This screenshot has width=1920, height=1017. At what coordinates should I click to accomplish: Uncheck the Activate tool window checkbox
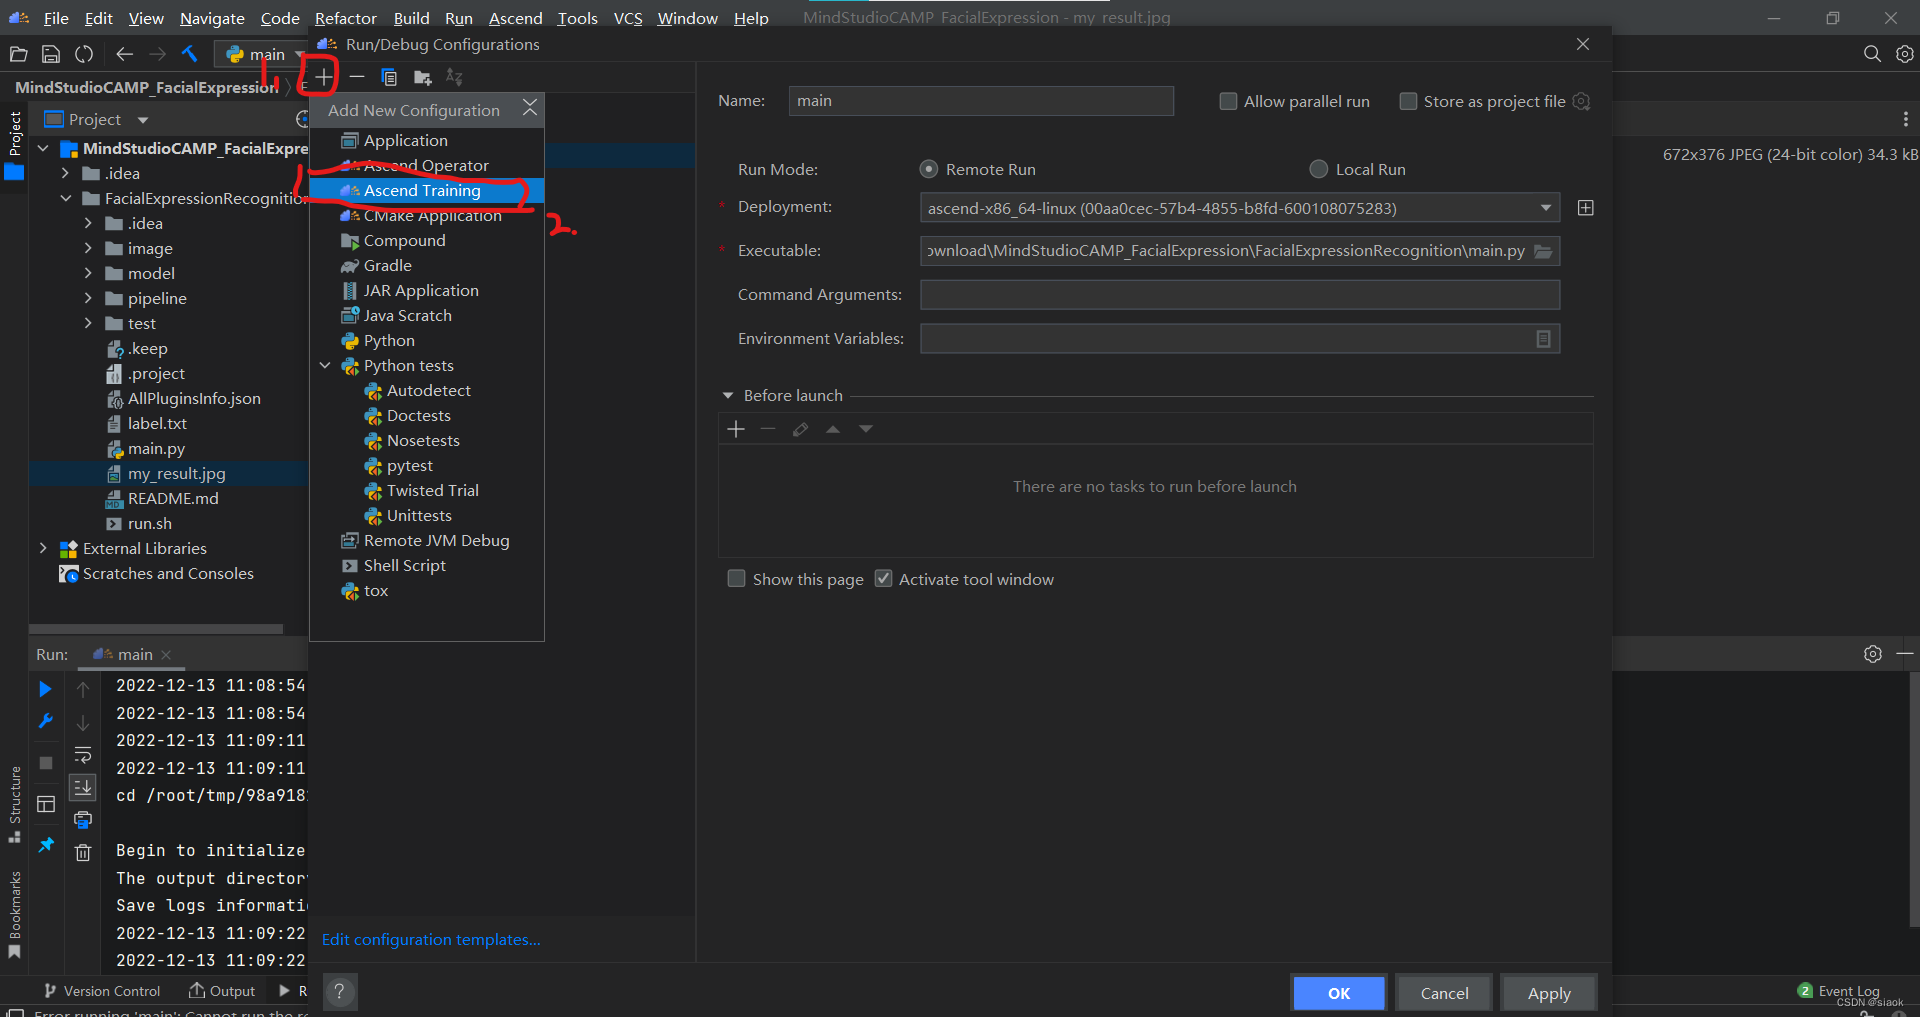883,578
